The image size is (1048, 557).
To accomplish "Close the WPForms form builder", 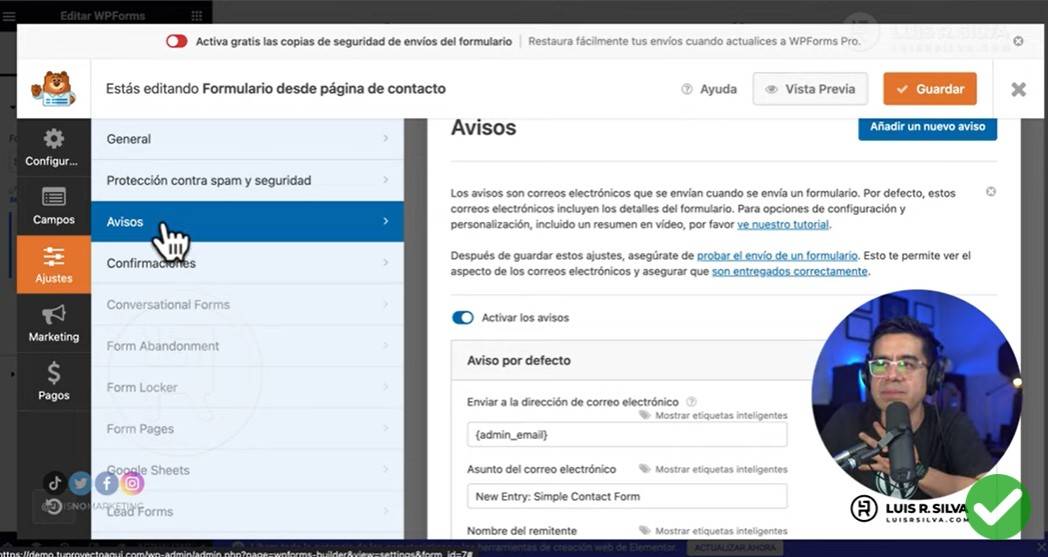I will click(1018, 89).
